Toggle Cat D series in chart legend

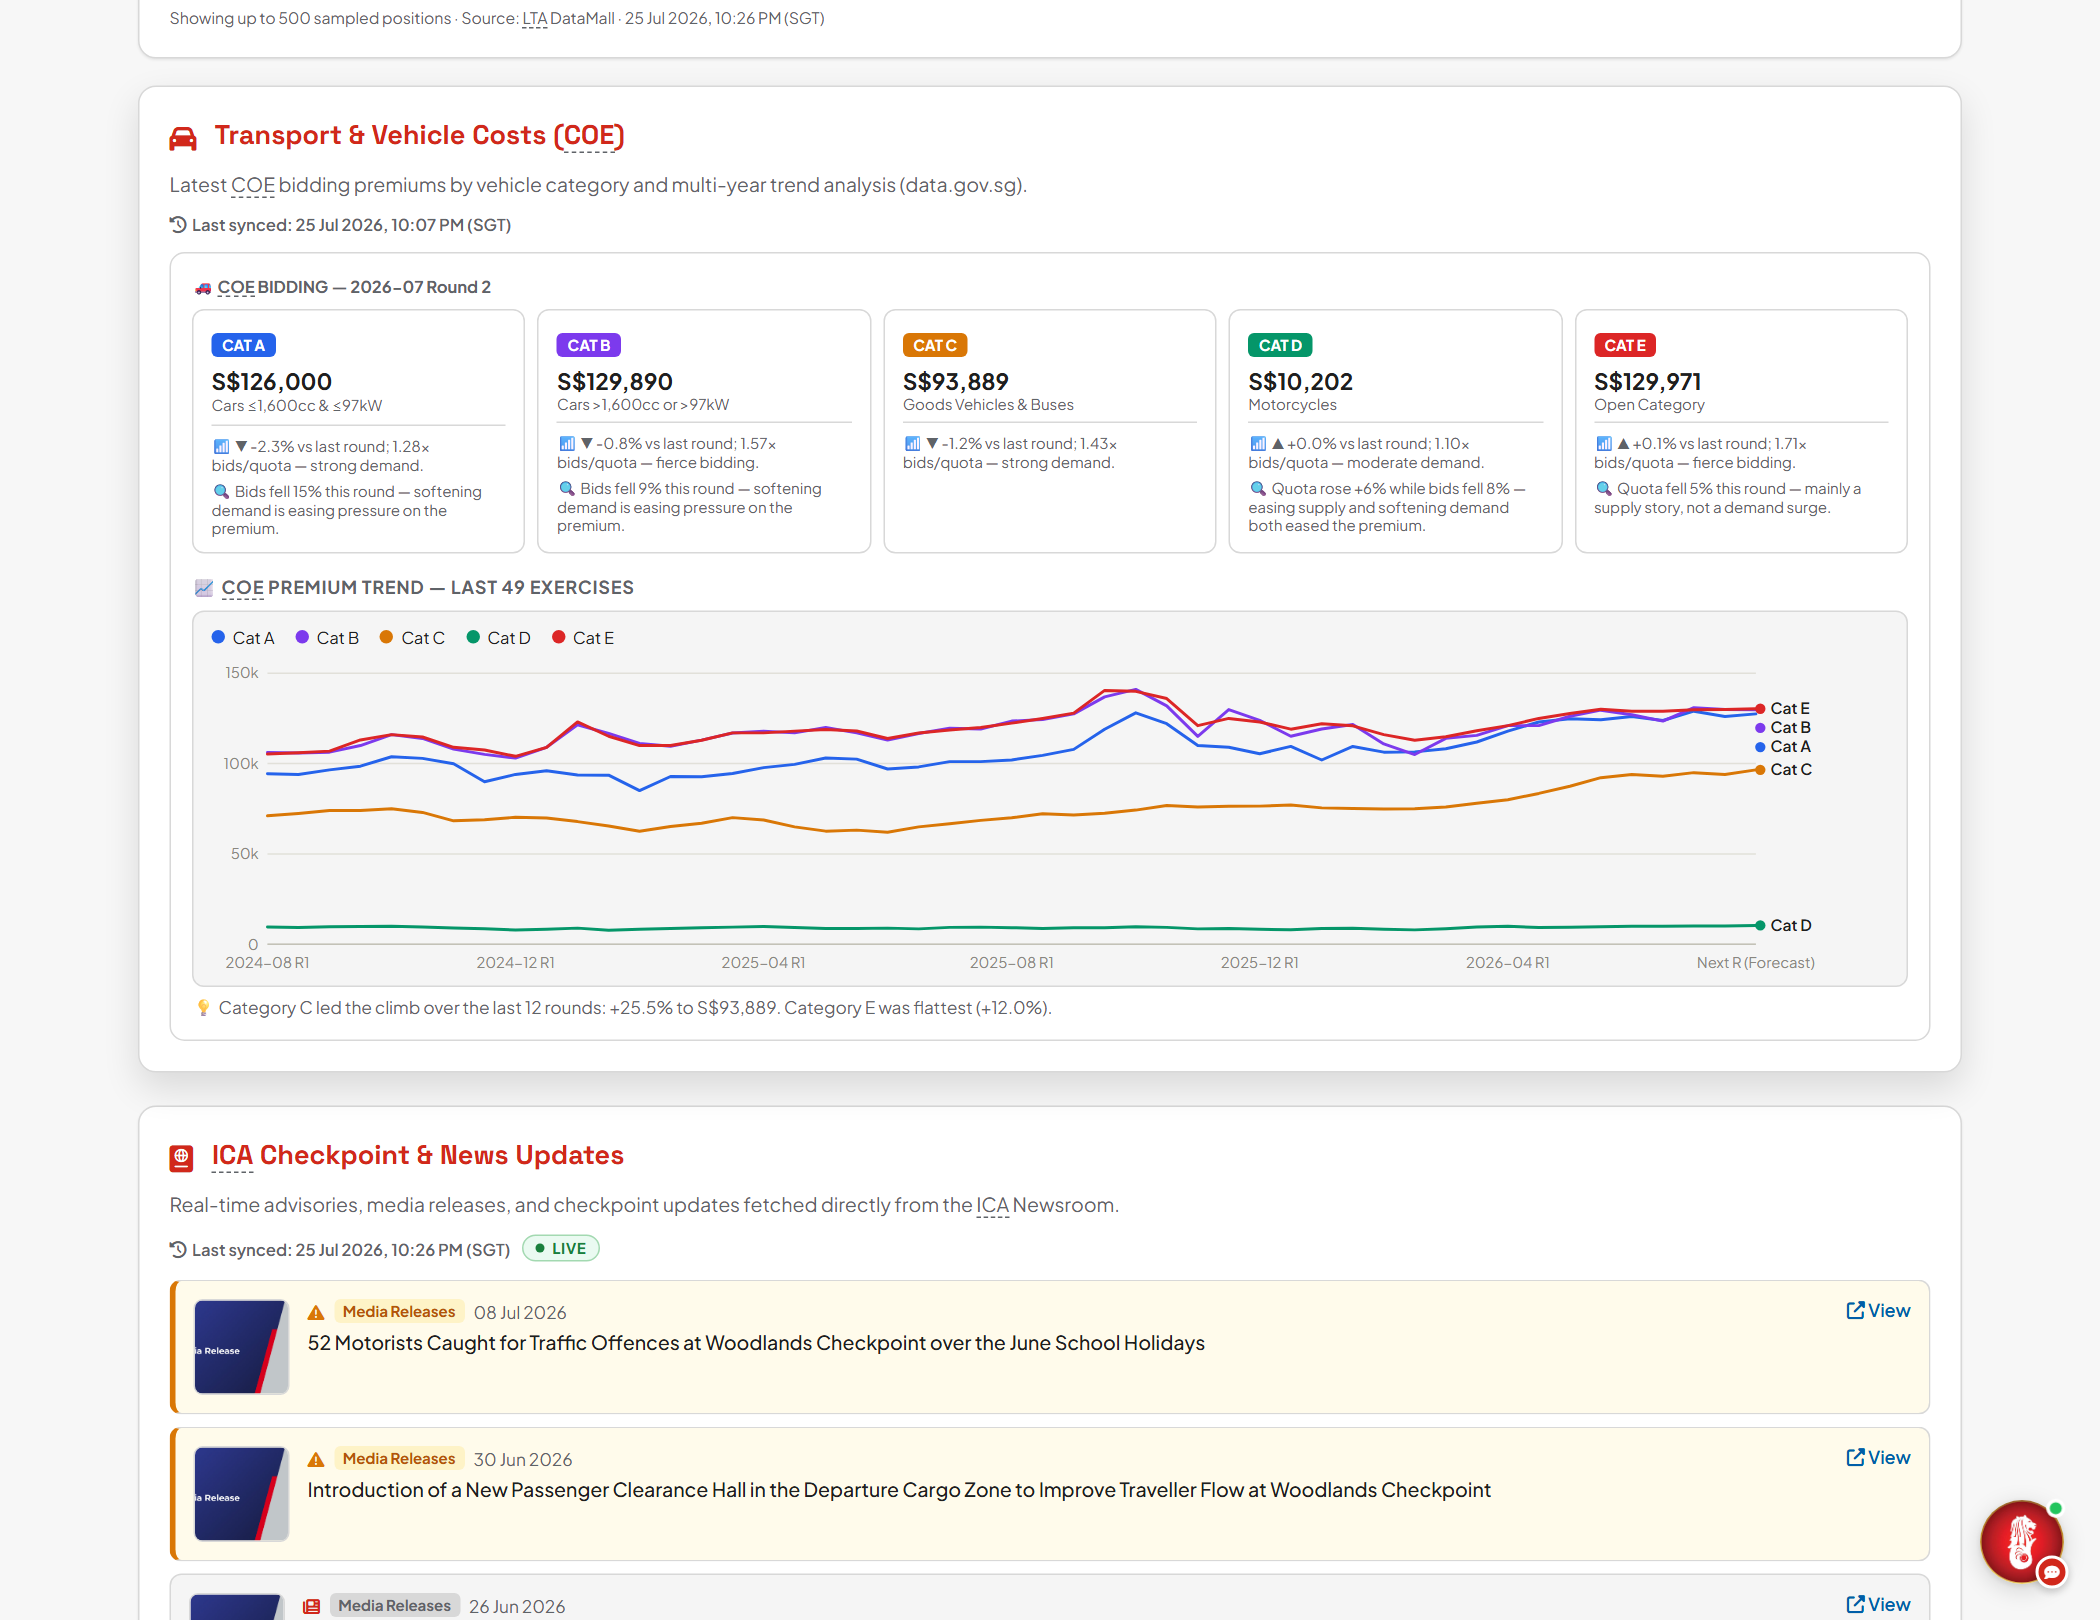coord(498,638)
